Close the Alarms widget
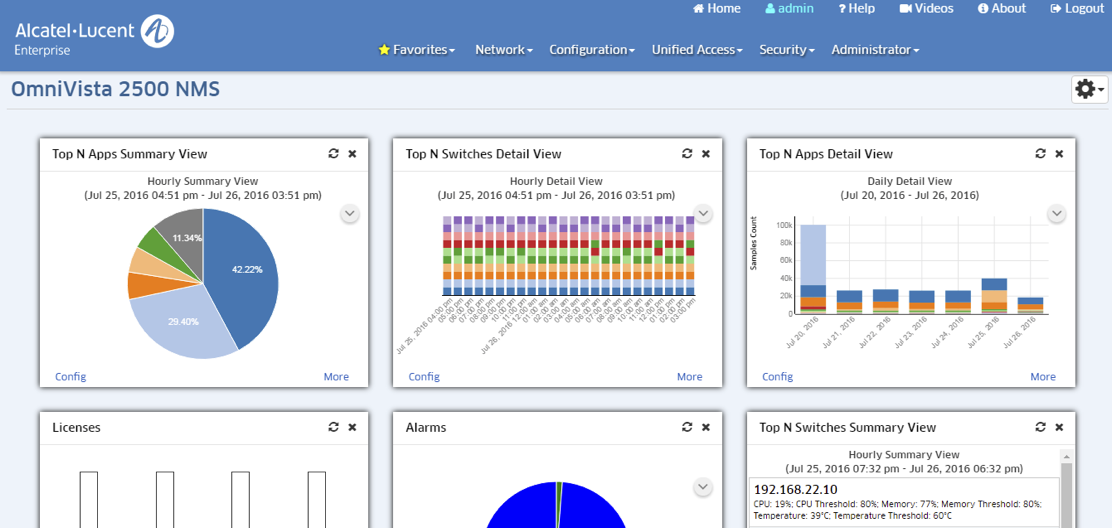Viewport: 1112px width, 528px height. [x=706, y=427]
